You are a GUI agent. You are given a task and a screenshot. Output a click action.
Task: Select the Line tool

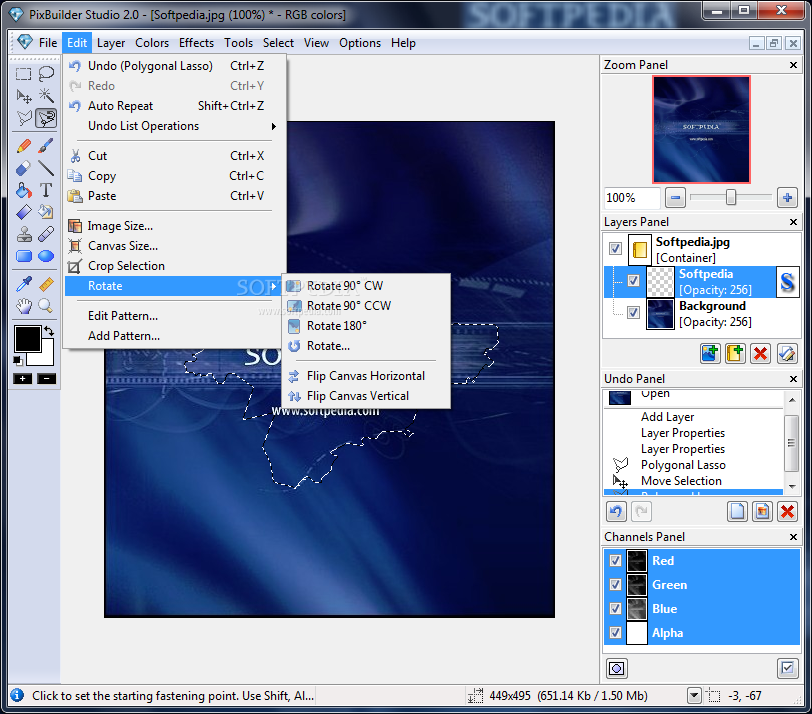point(46,168)
